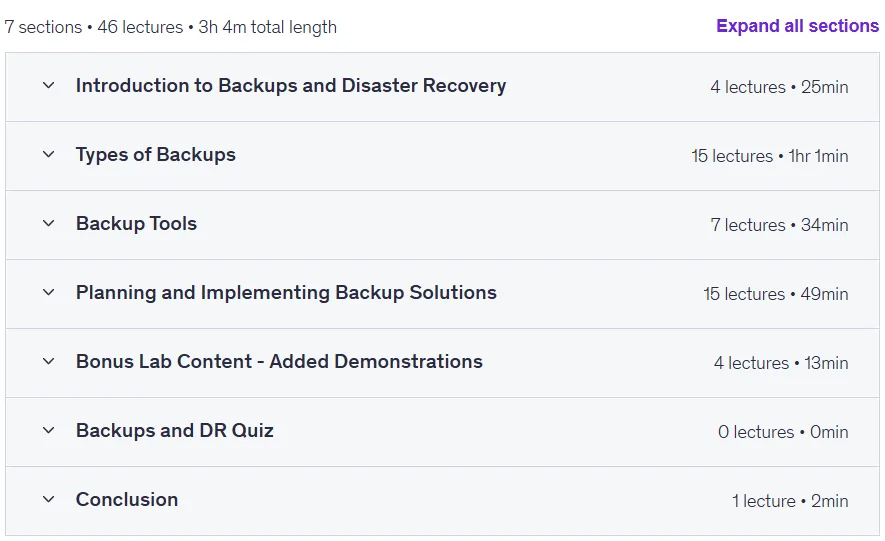Open chevron next to Types of Backups
This screenshot has width=885, height=541.
tap(49, 154)
